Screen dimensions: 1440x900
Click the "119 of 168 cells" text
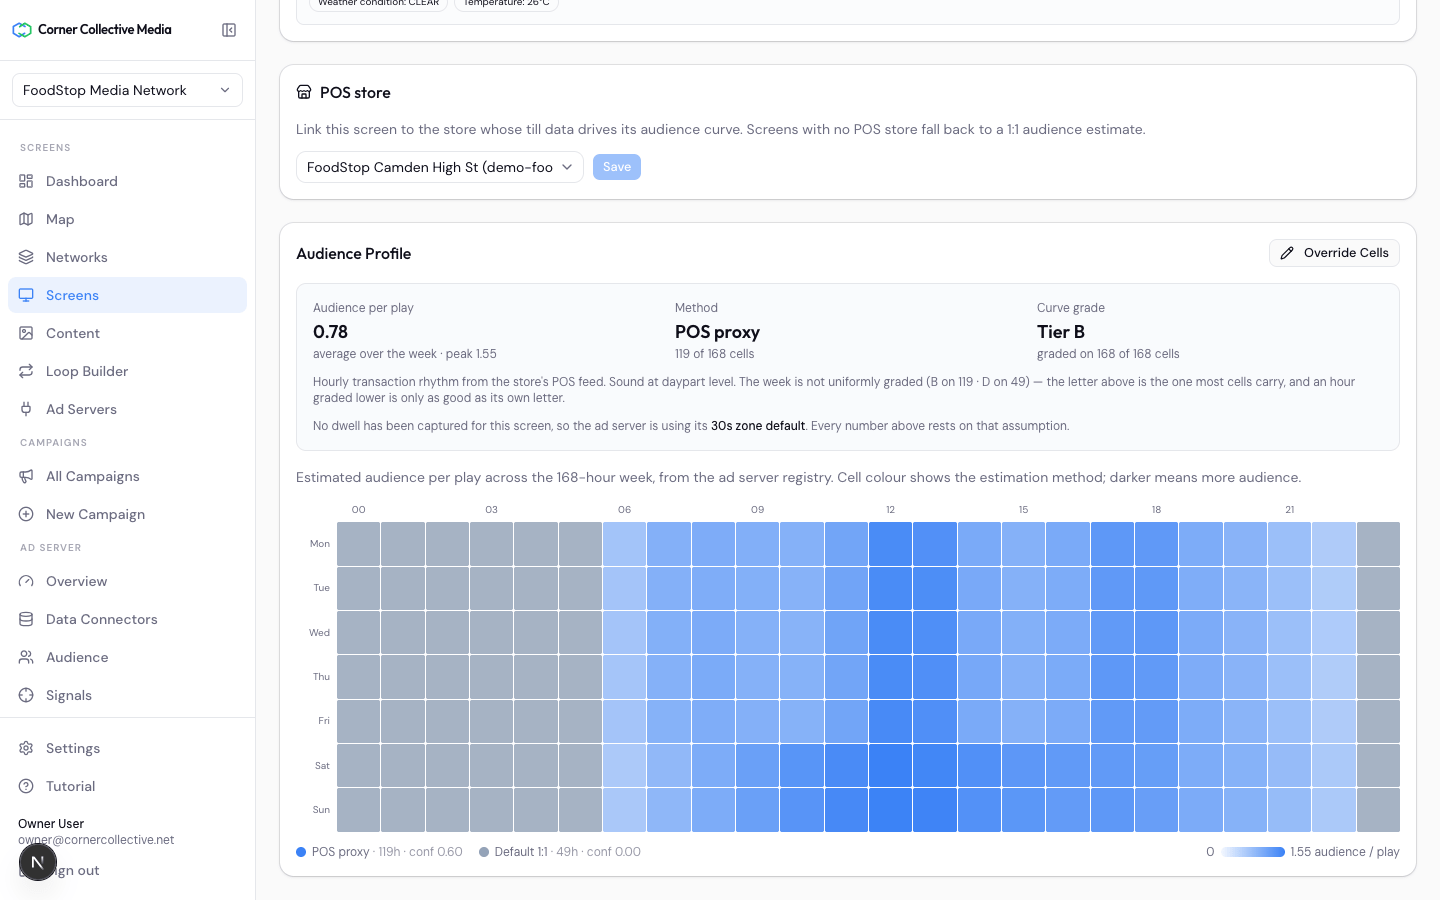click(x=714, y=354)
